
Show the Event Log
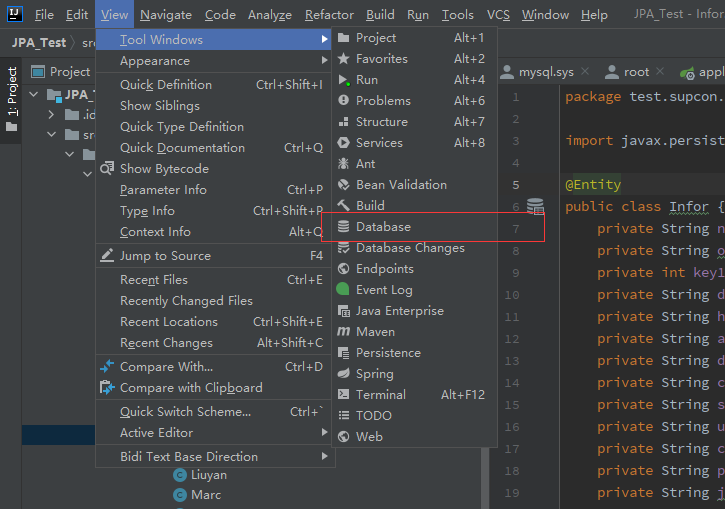tap(414, 290)
